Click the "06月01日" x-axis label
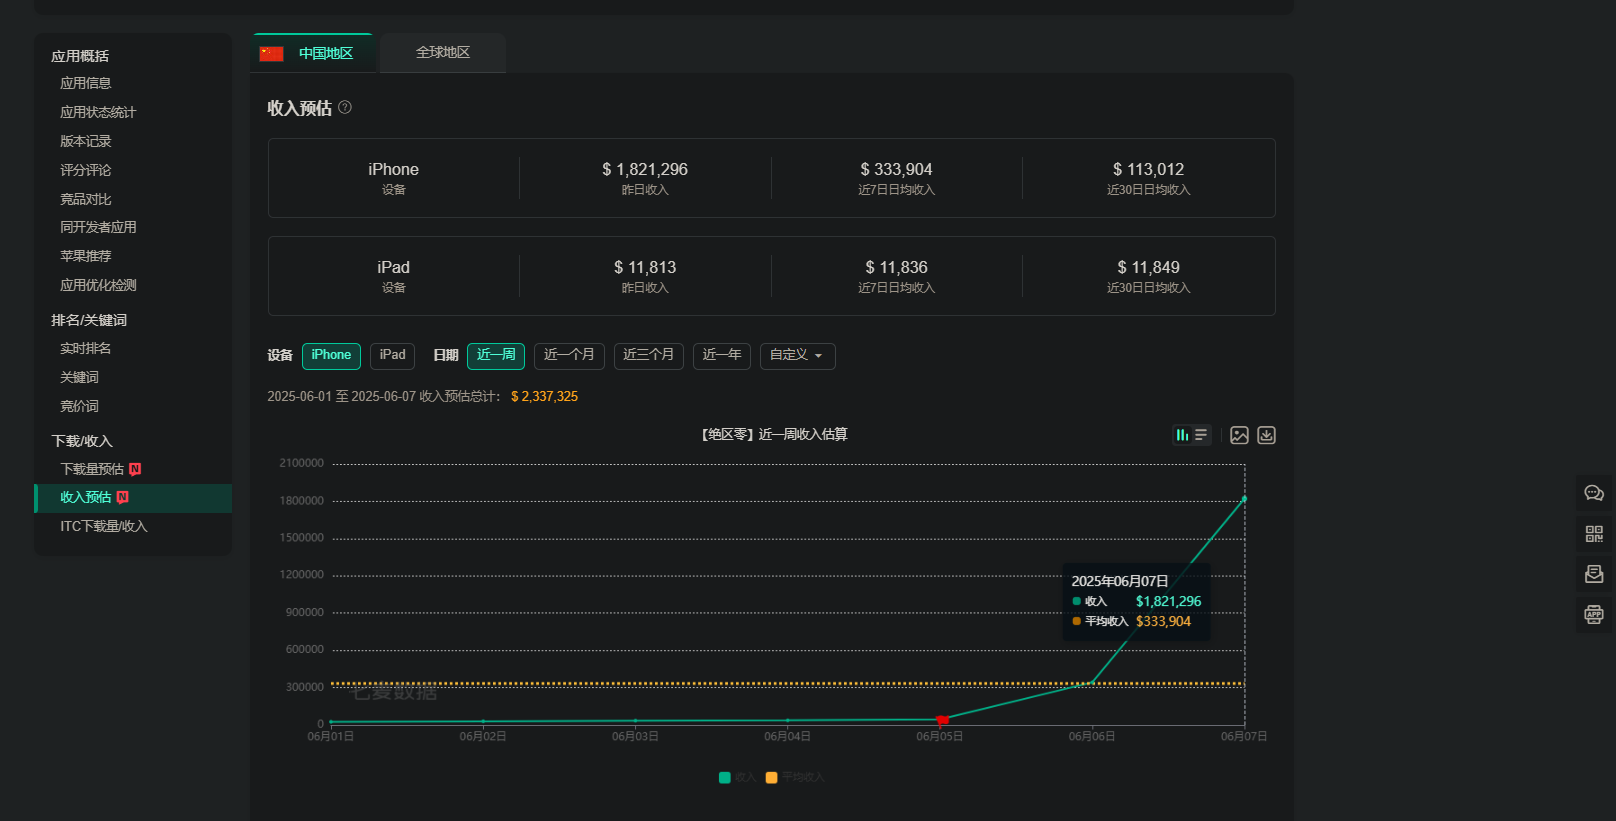1616x821 pixels. click(331, 737)
